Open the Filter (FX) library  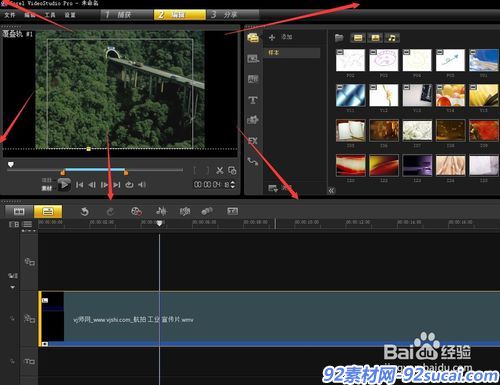tap(253, 141)
